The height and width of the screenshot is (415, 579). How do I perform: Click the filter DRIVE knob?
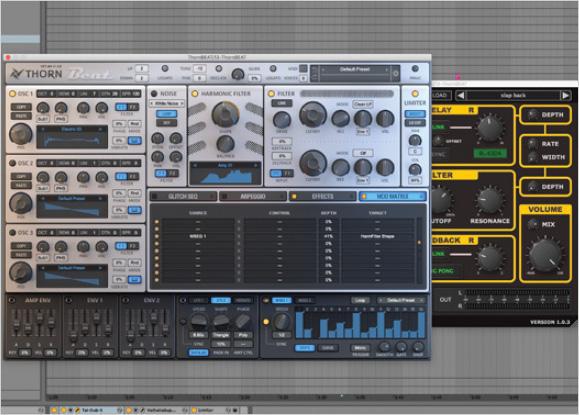[282, 120]
